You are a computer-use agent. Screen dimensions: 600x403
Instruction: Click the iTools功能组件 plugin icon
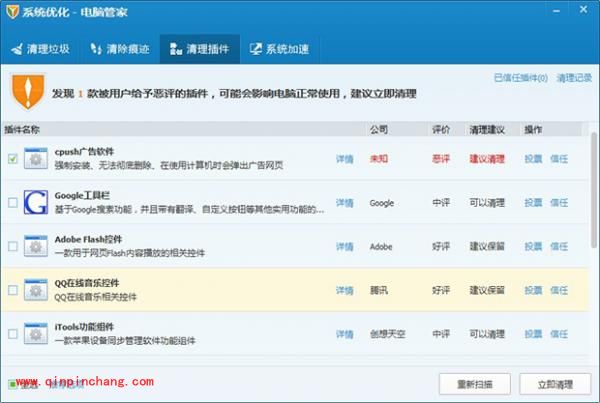(x=36, y=333)
